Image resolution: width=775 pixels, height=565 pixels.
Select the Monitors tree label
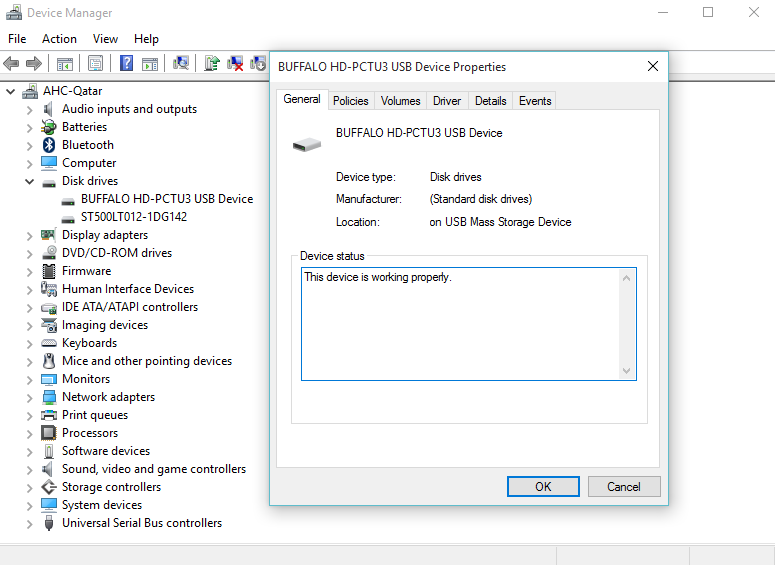click(86, 379)
